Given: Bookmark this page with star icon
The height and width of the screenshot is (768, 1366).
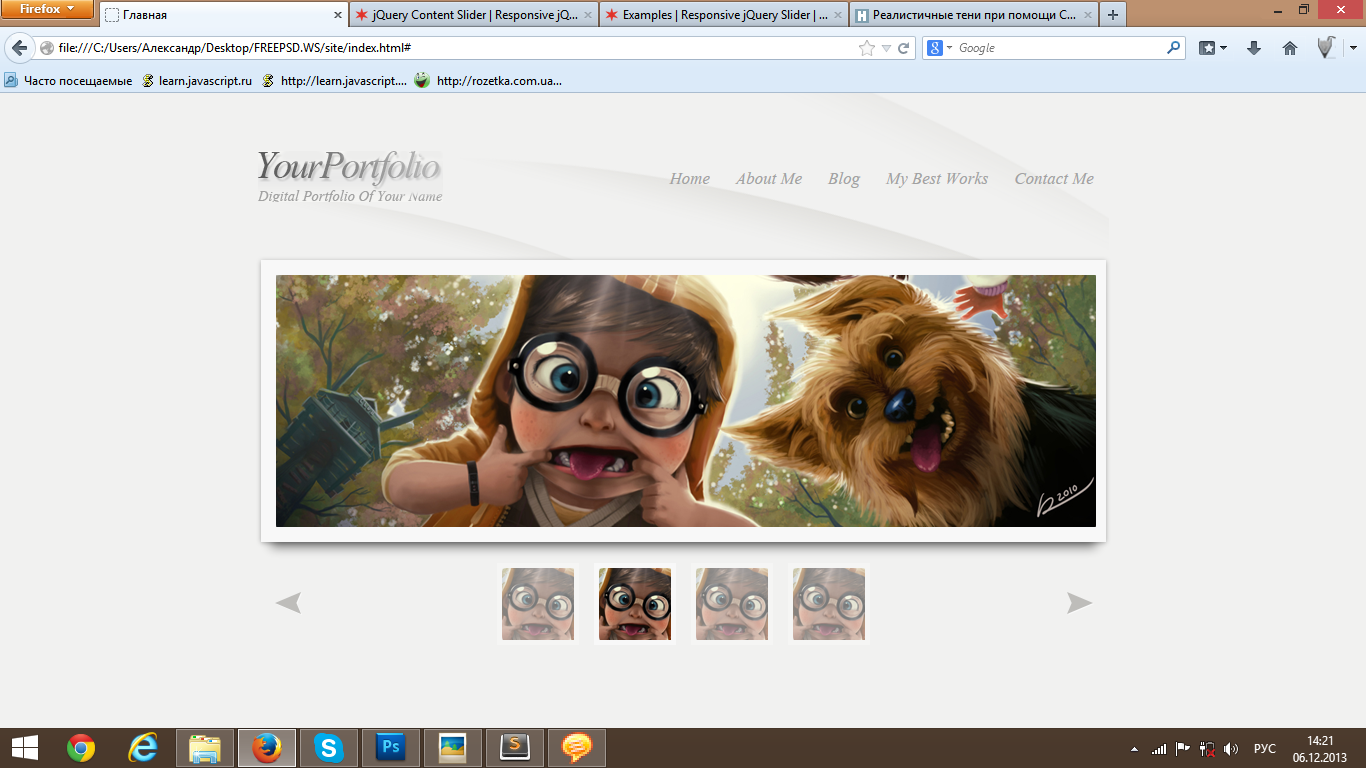Looking at the screenshot, I should point(867,48).
